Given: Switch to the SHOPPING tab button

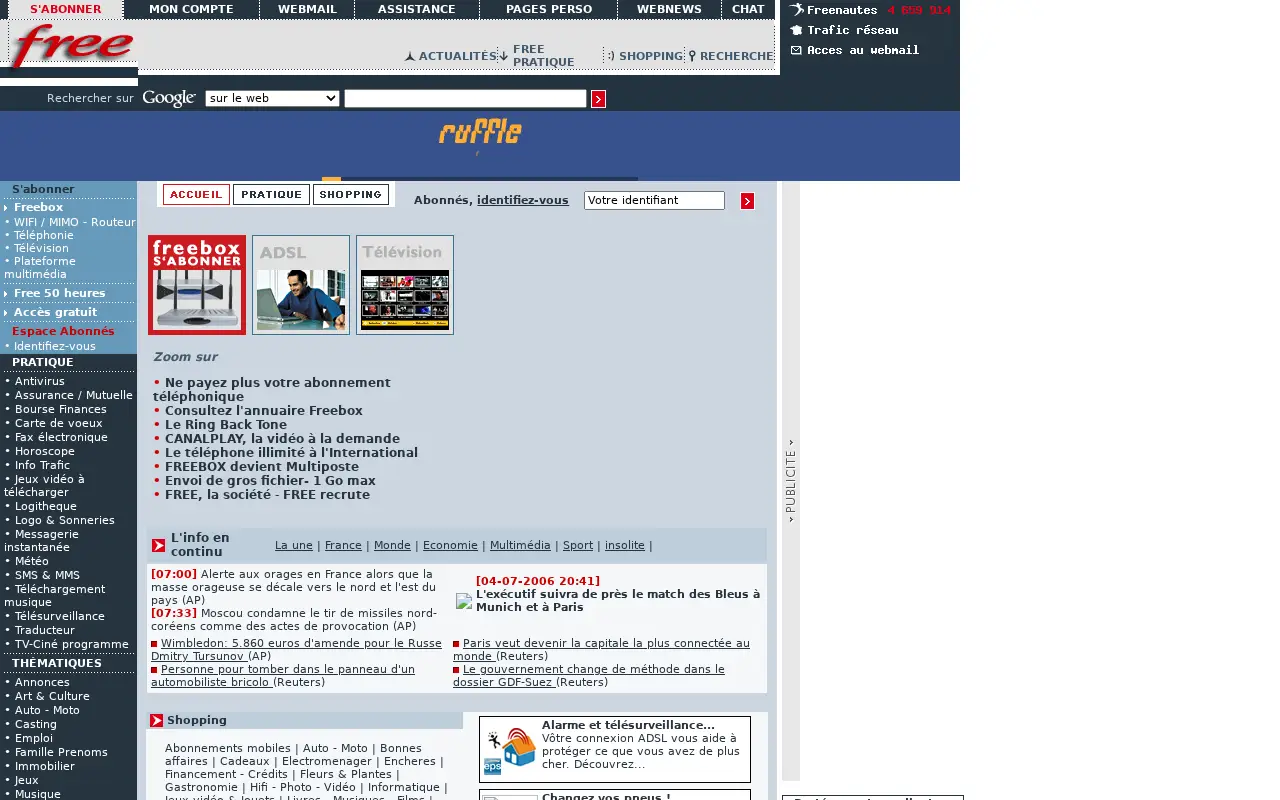Looking at the screenshot, I should (351, 194).
